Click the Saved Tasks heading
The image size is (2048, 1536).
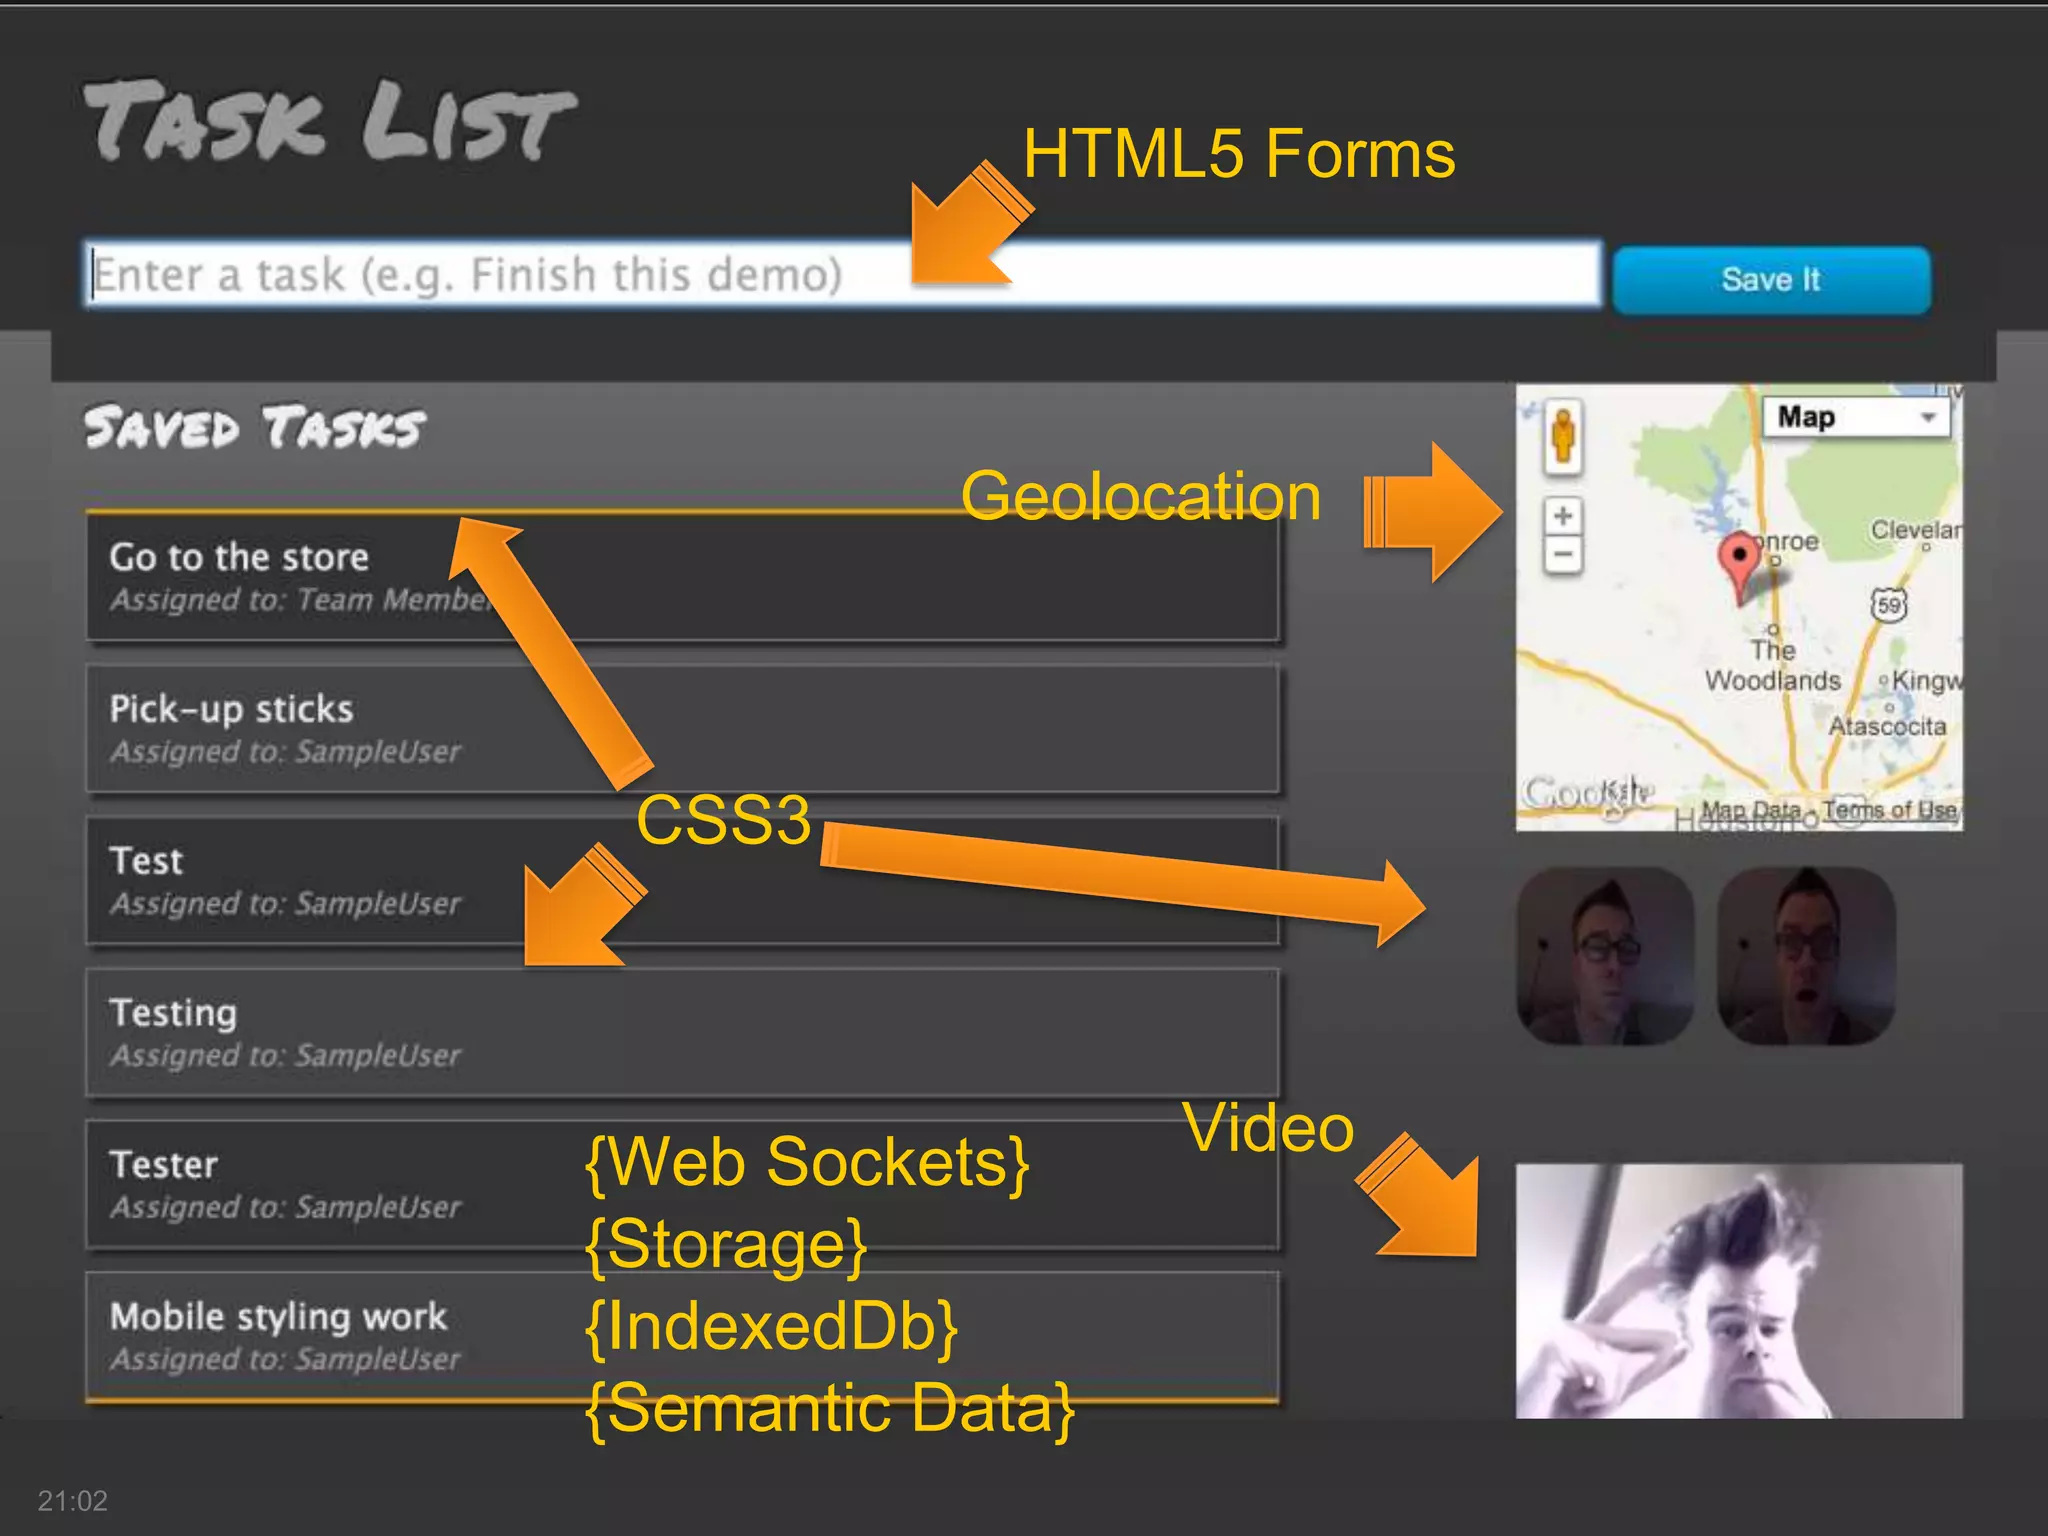255,427
